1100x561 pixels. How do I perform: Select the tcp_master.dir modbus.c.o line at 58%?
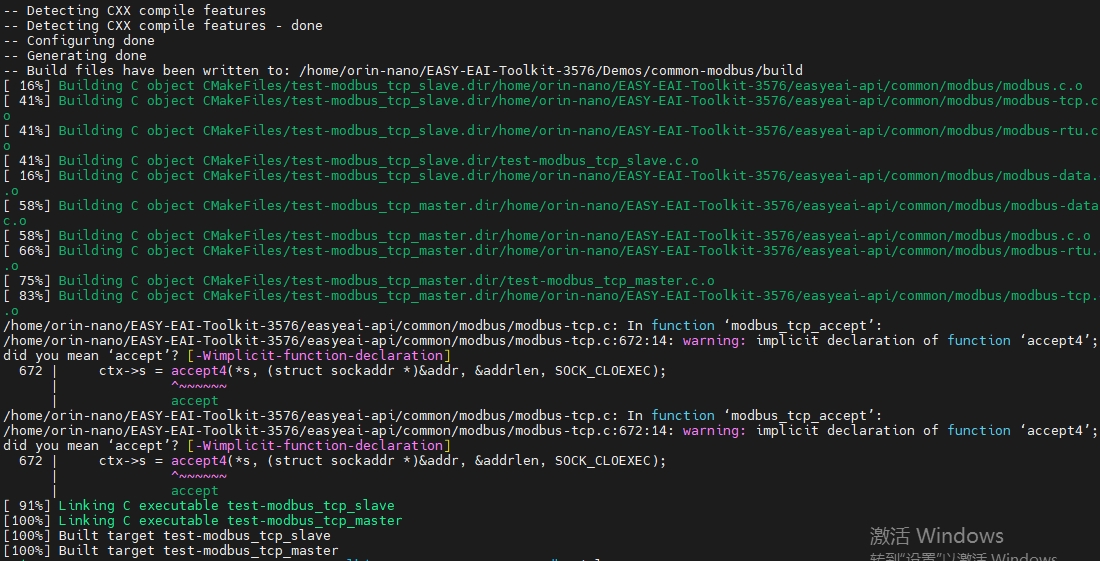coord(546,236)
